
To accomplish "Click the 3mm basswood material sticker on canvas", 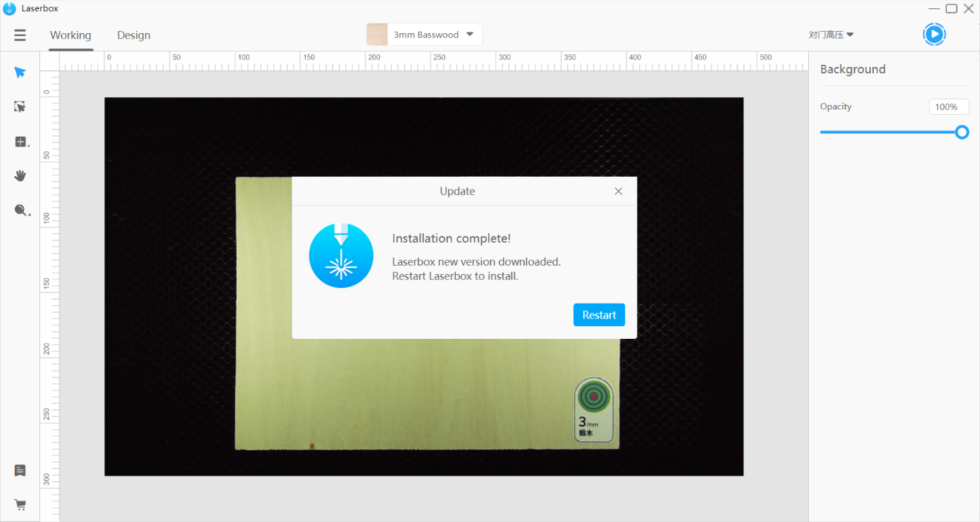I will pos(594,409).
